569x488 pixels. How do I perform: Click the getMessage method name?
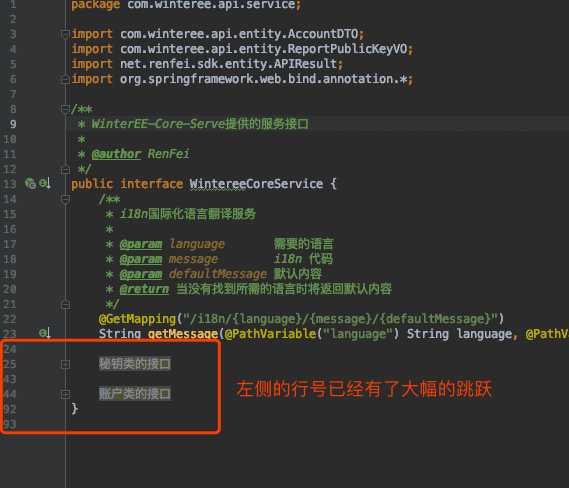[x=183, y=334]
